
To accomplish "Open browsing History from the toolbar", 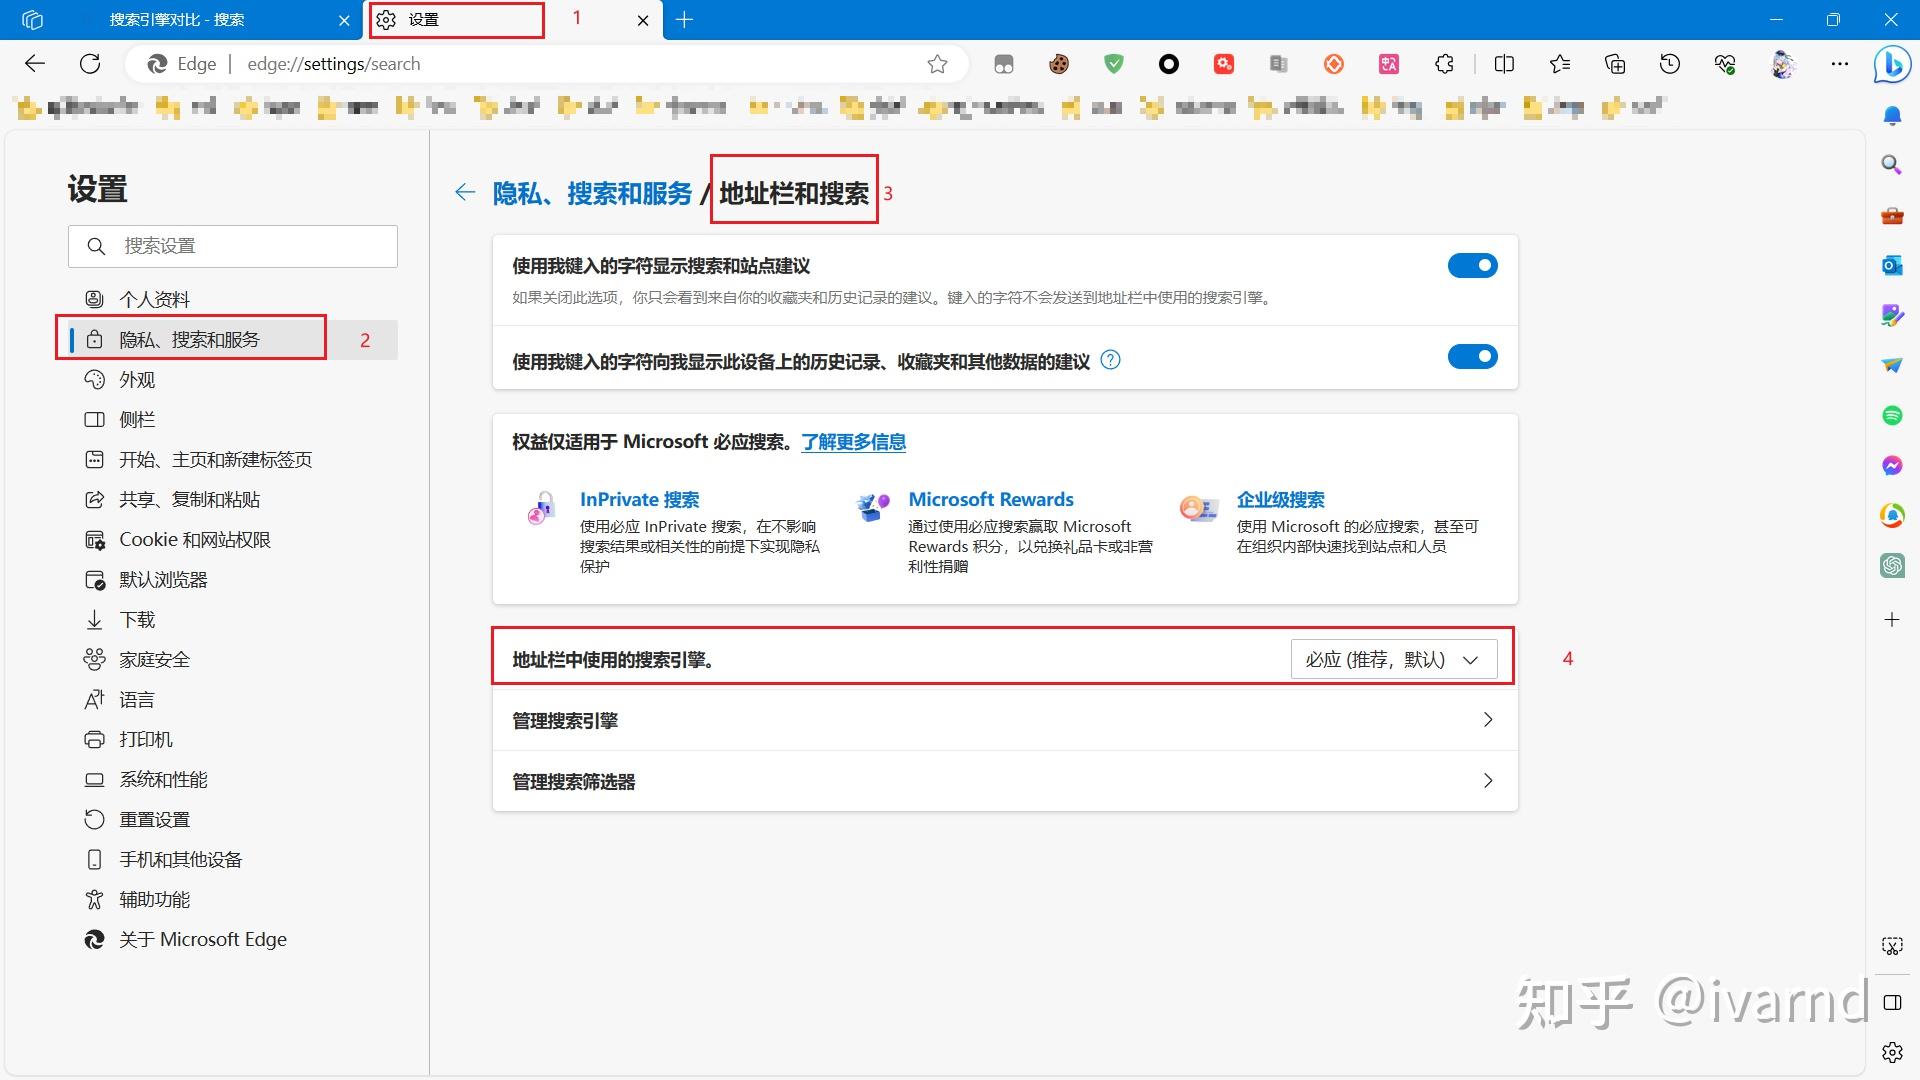I will click(1669, 63).
